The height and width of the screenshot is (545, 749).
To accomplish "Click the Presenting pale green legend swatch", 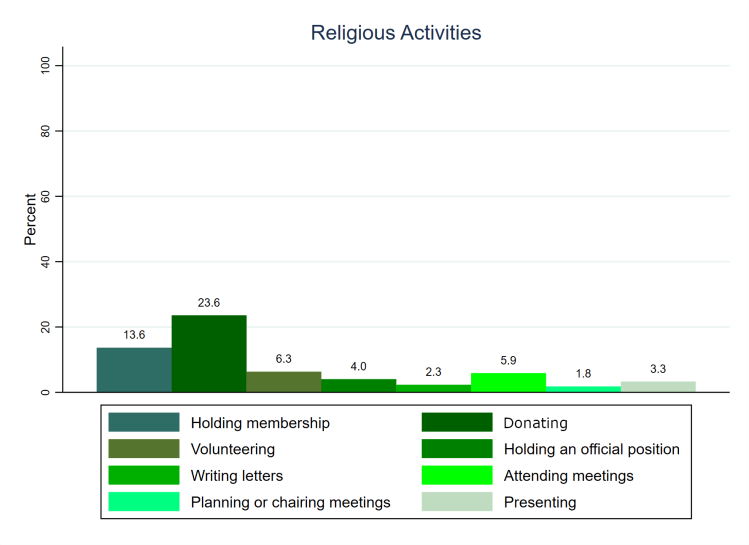I will 457,502.
